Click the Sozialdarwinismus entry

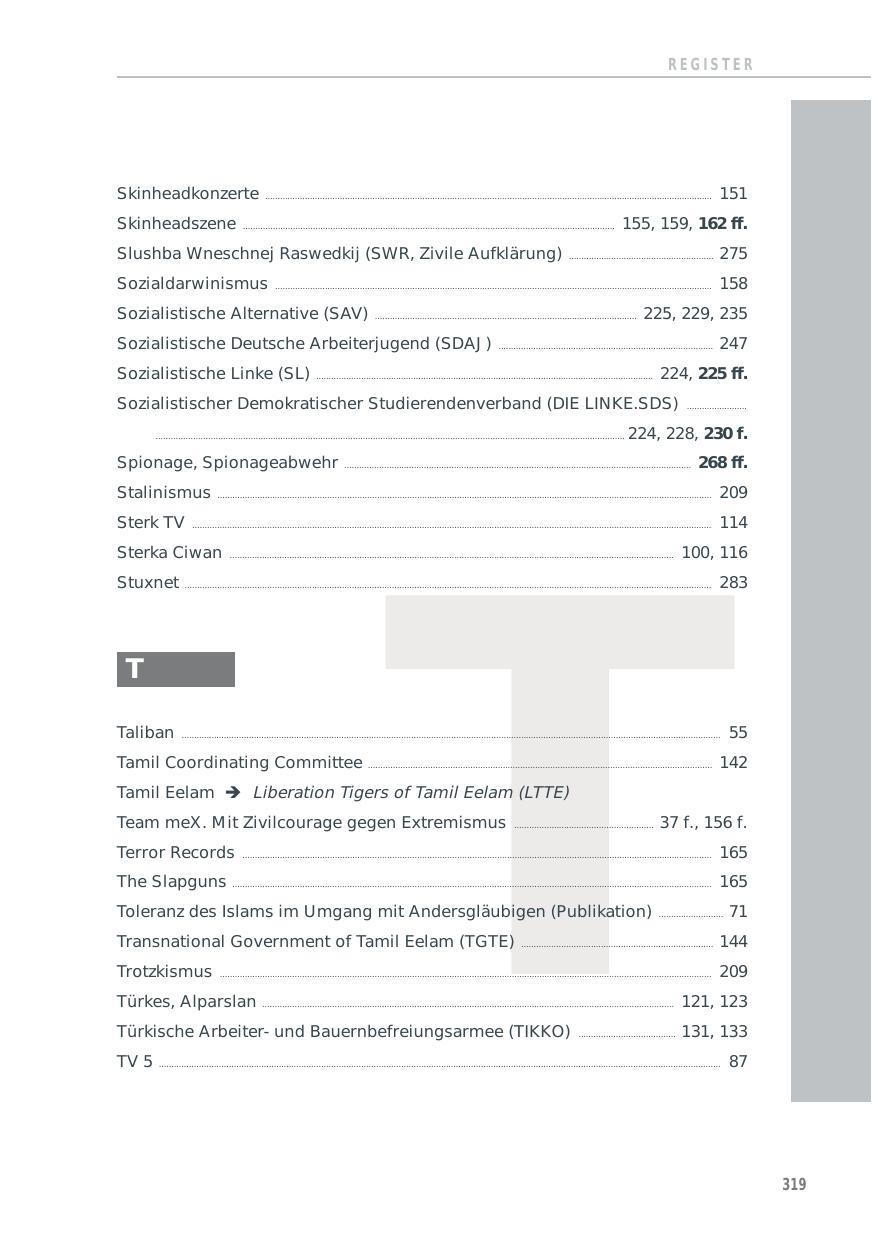pyautogui.click(x=192, y=283)
